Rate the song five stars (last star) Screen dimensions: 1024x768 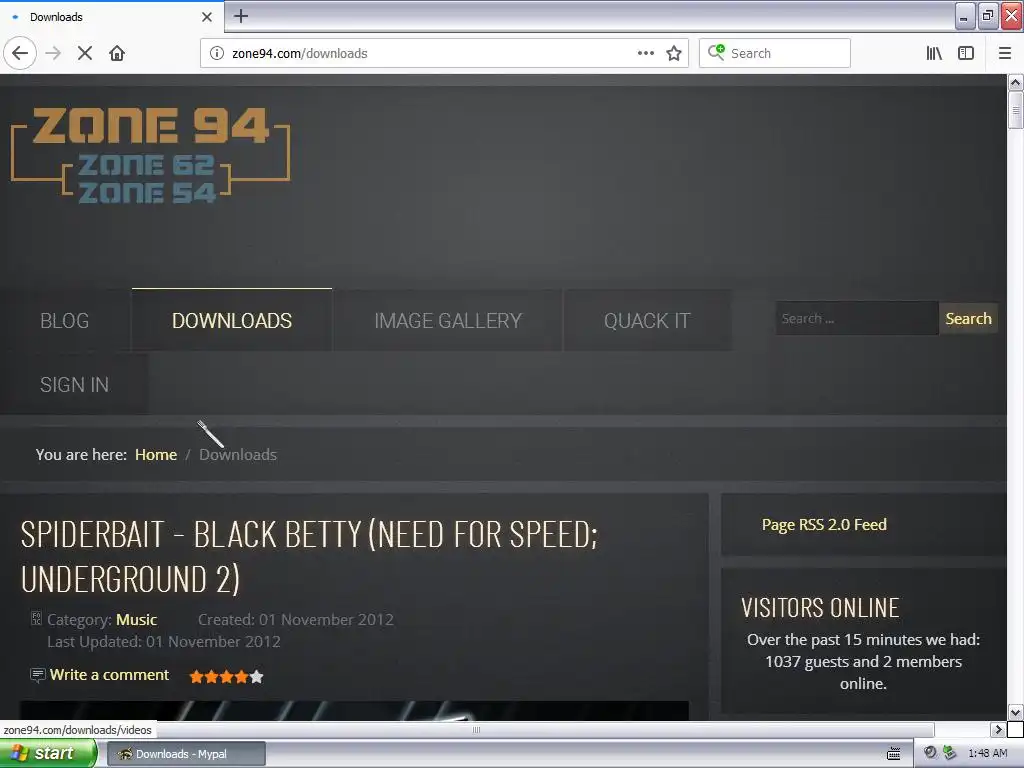(x=257, y=677)
